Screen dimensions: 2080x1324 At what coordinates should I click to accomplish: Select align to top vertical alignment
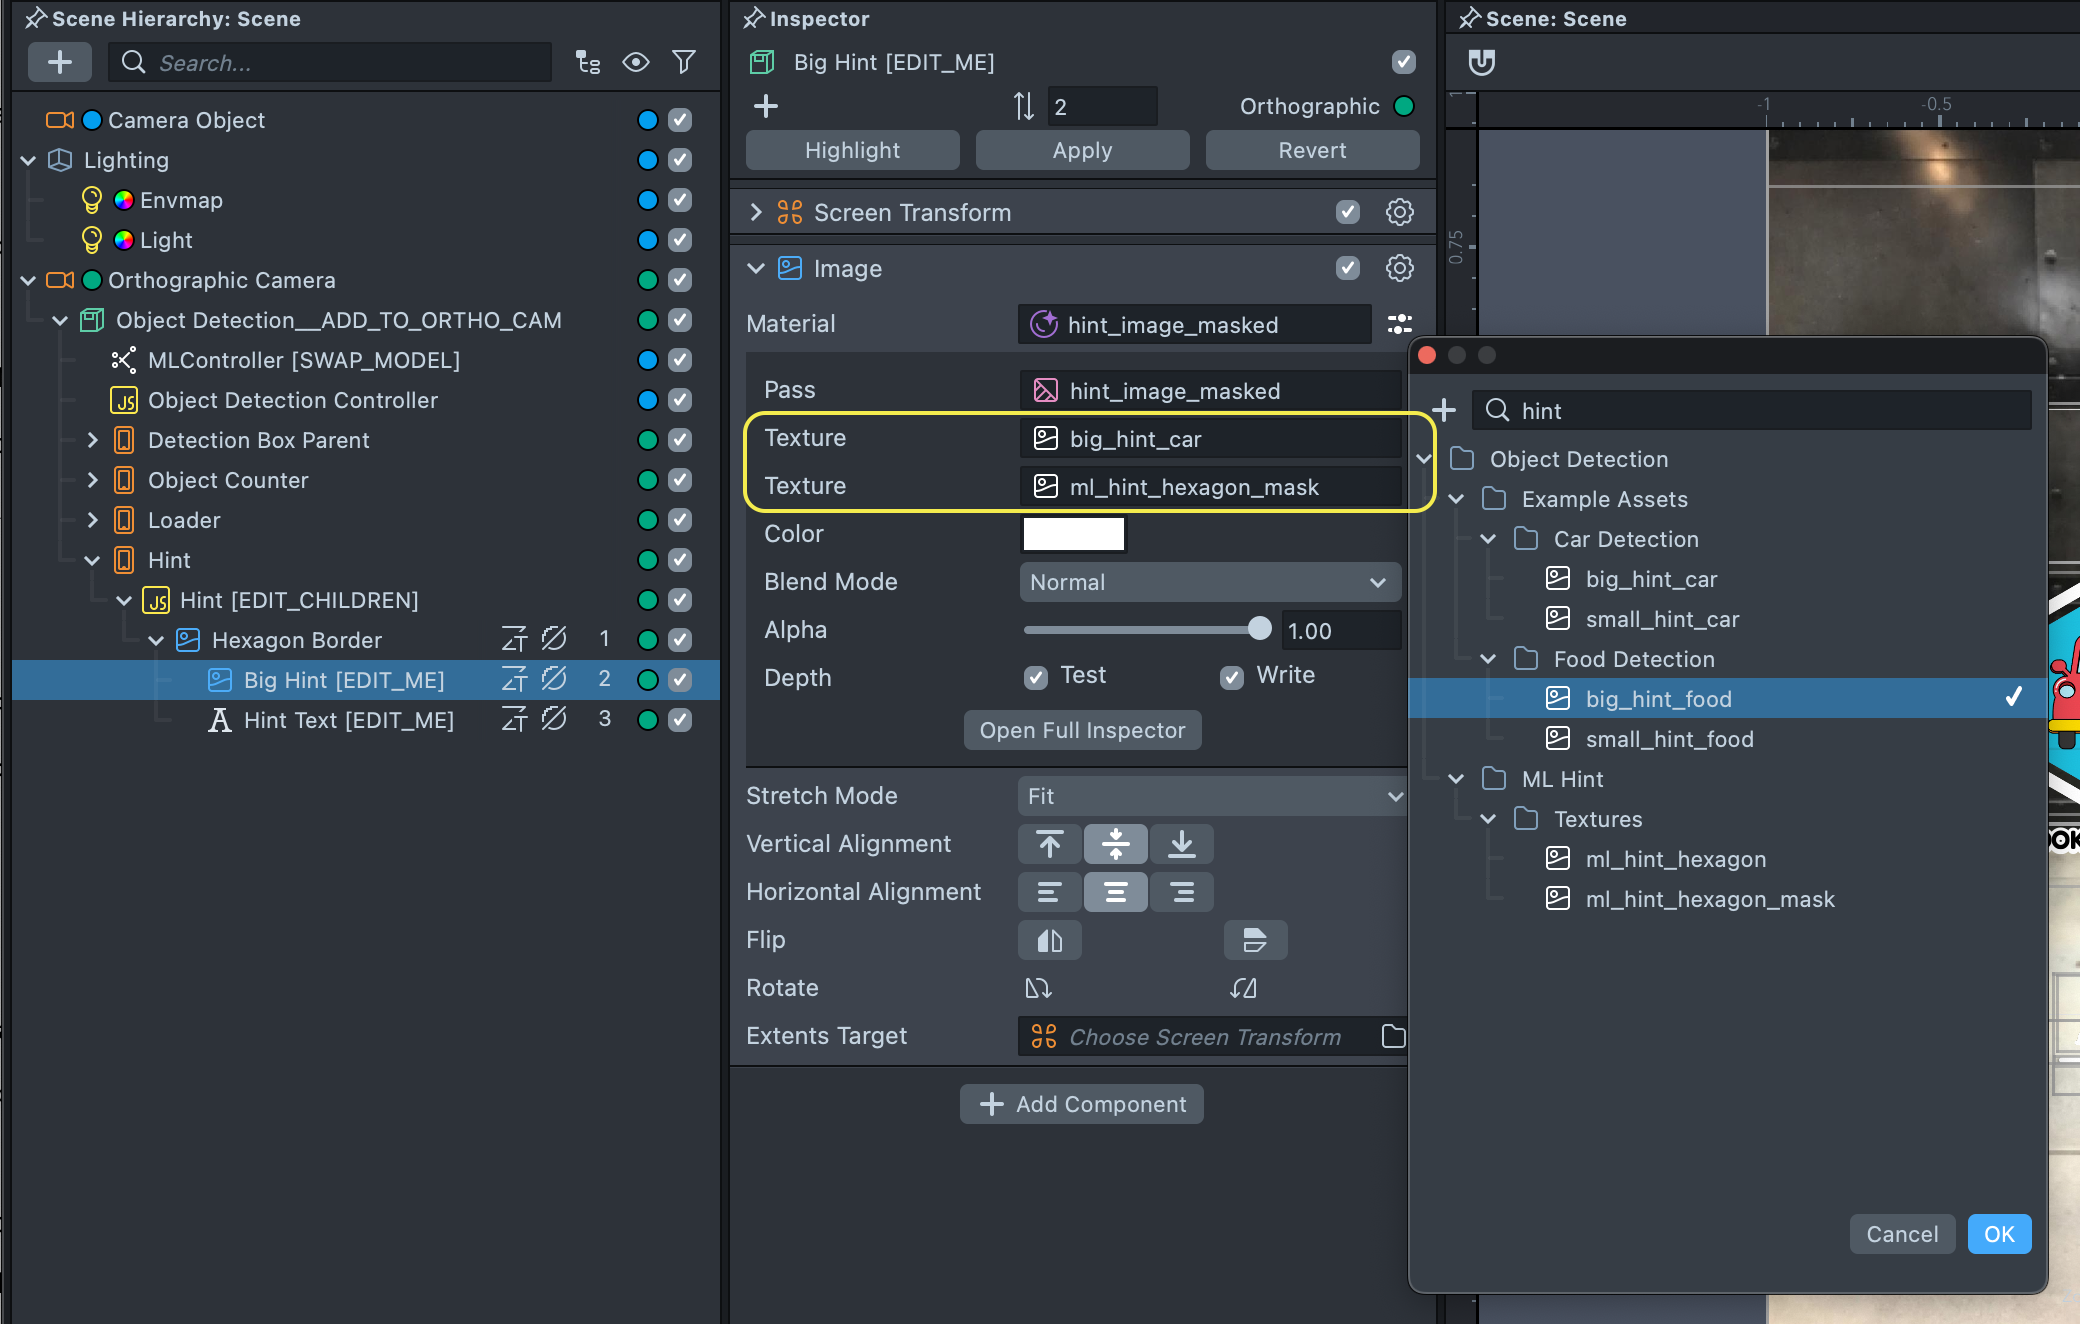[1049, 844]
